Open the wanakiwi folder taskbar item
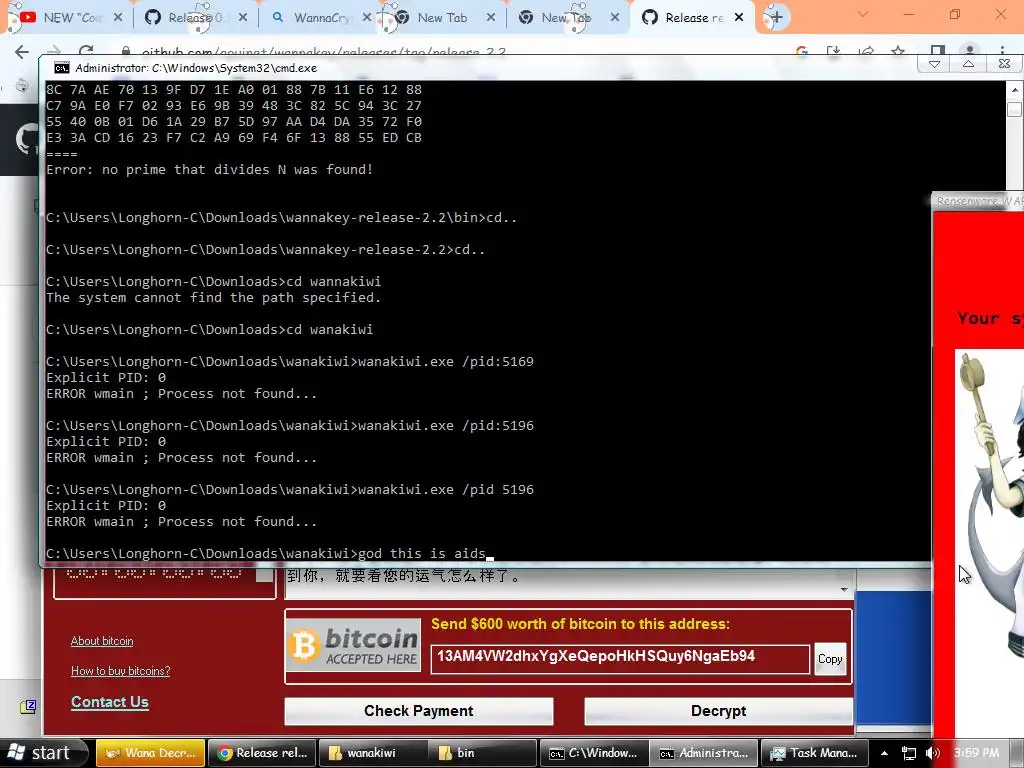Viewport: 1024px width, 768px height. point(372,753)
